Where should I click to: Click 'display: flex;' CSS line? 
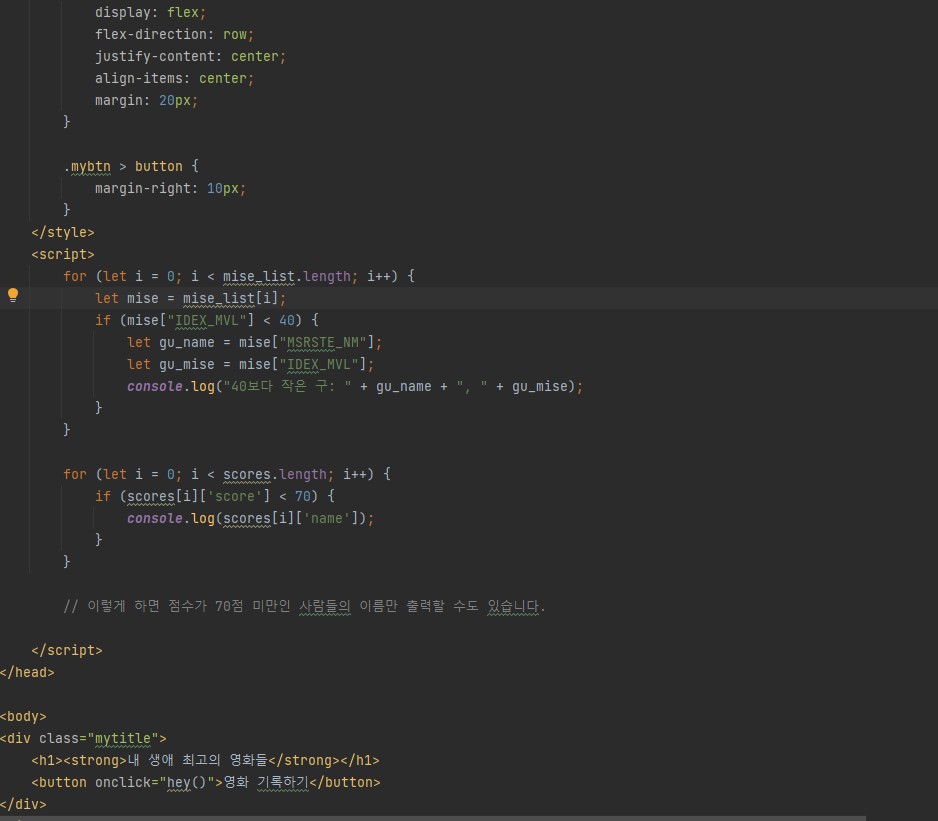(x=150, y=13)
